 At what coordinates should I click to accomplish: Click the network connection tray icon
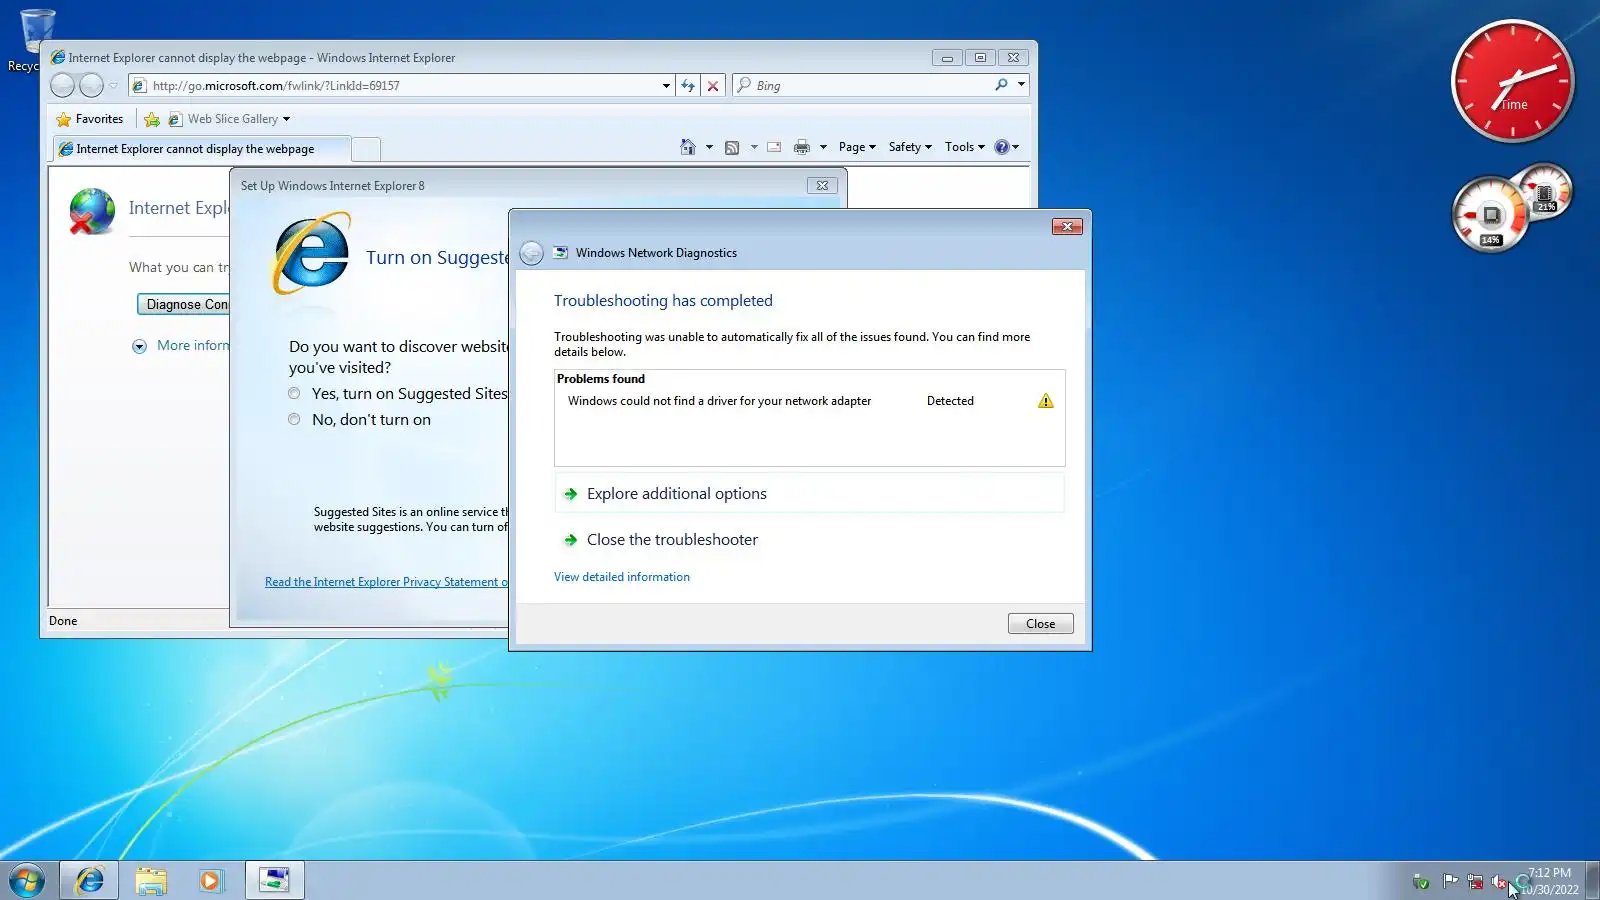(x=1475, y=881)
